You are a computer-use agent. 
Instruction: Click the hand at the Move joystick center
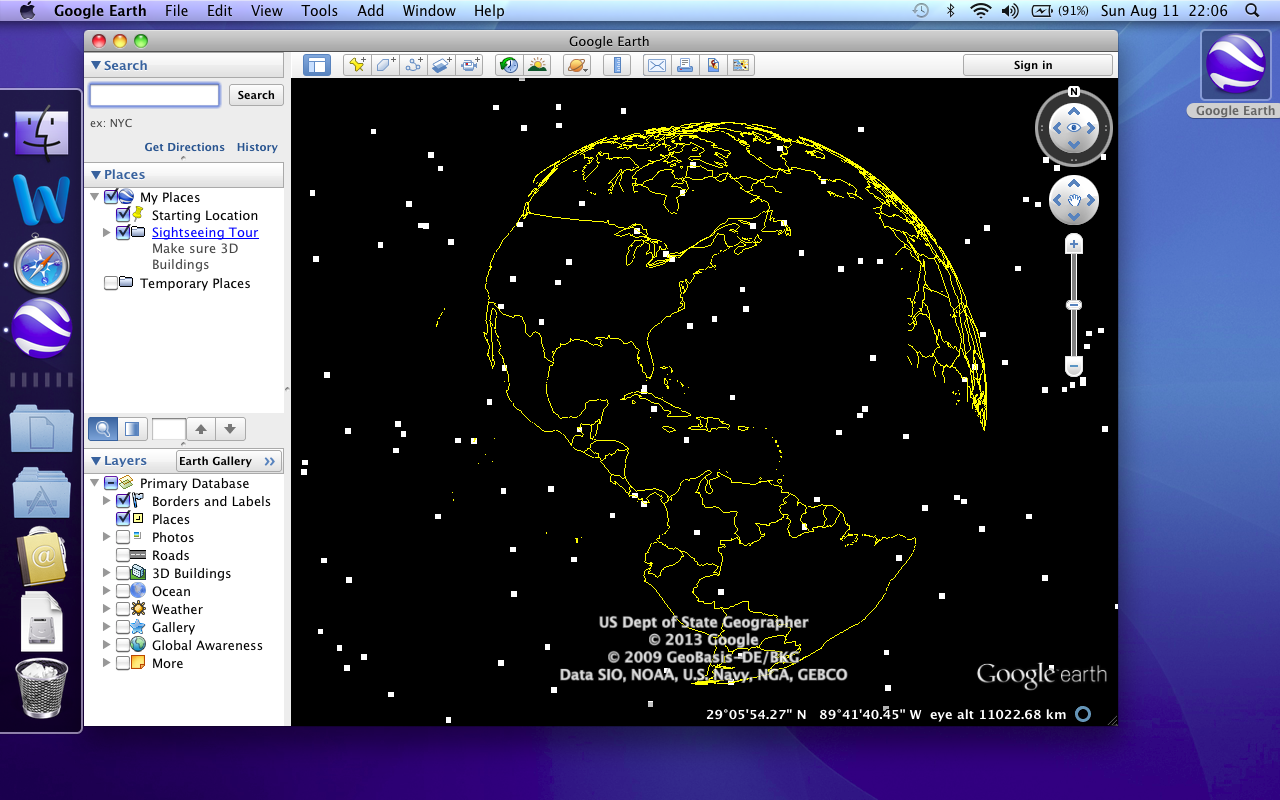[1074, 201]
